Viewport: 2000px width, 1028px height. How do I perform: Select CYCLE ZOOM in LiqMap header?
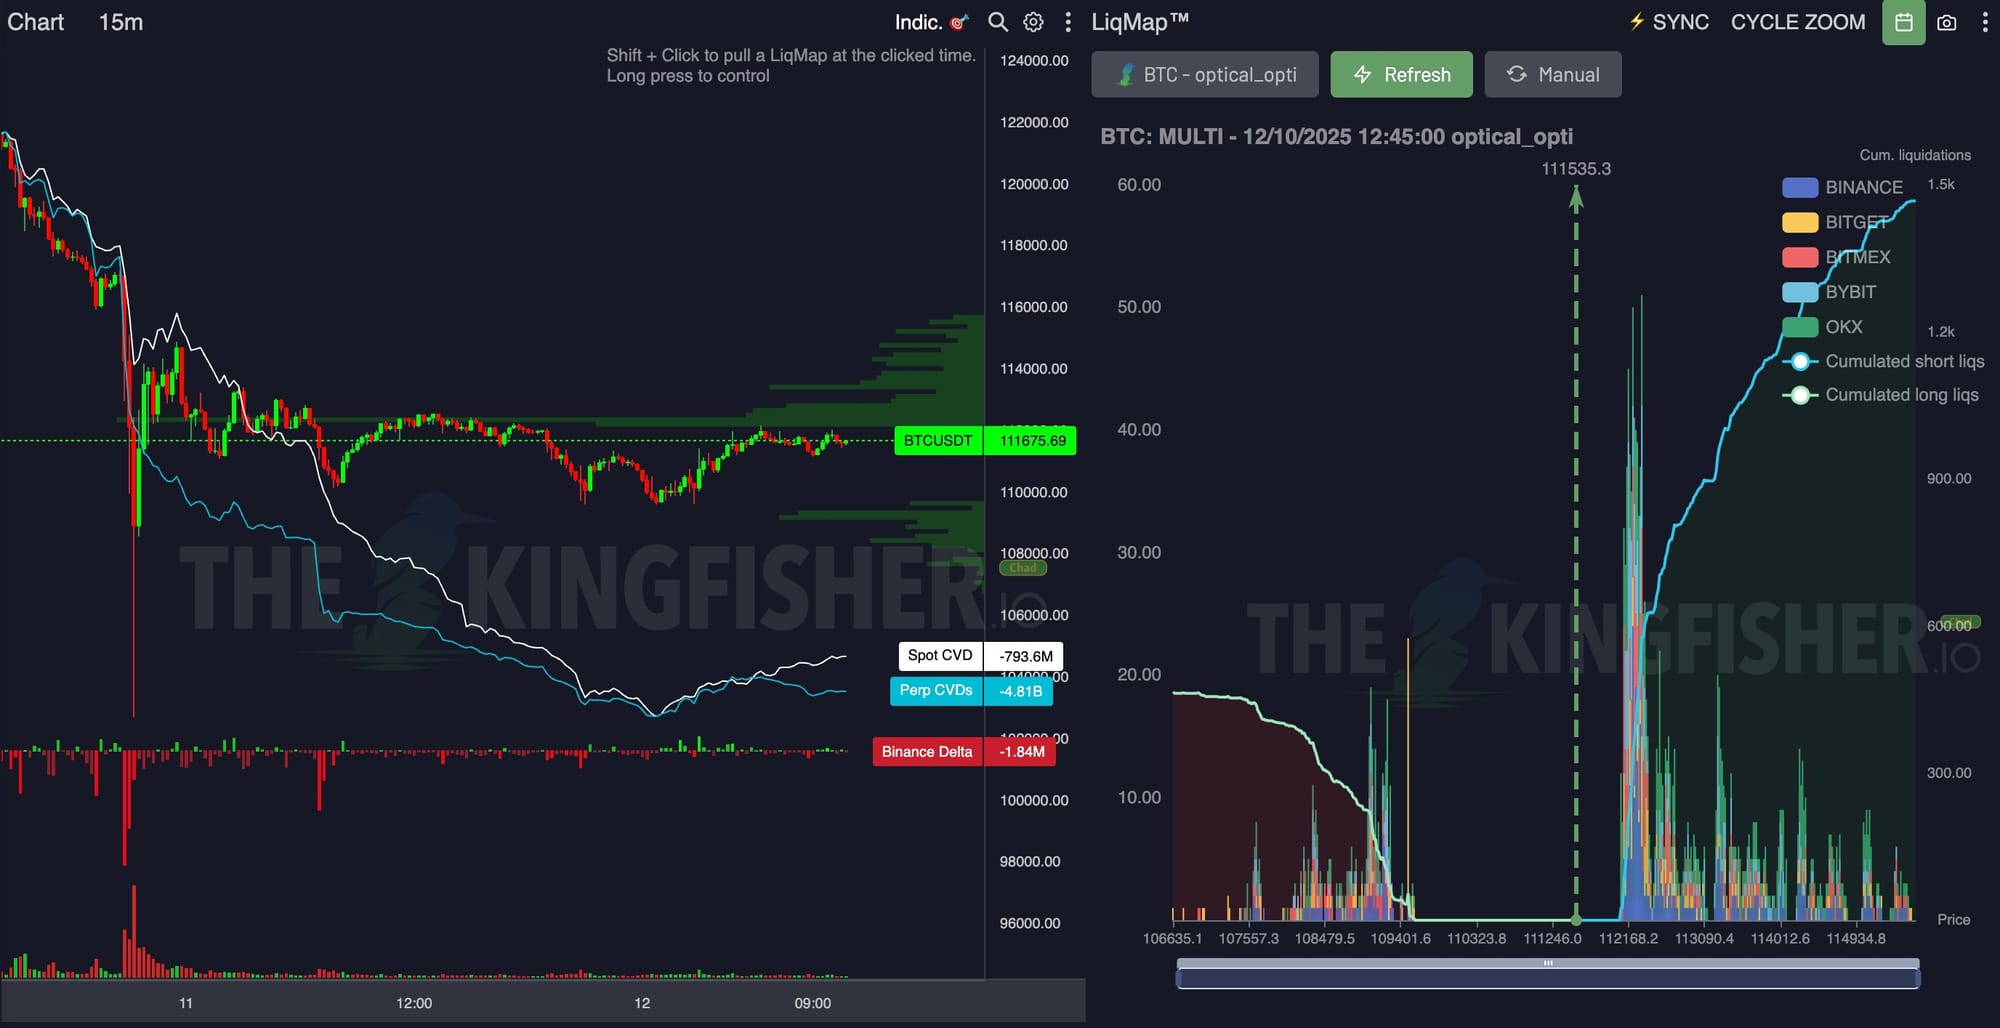[x=1797, y=22]
